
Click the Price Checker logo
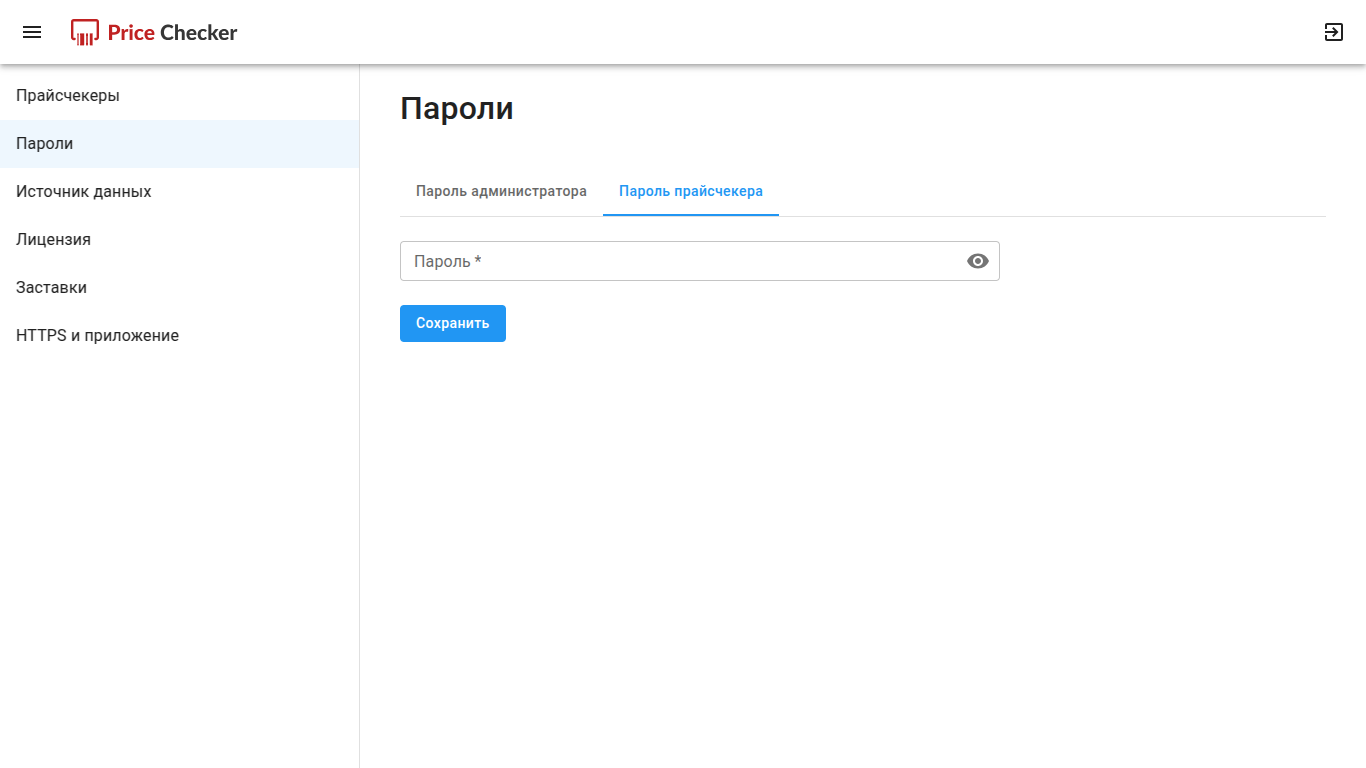click(154, 32)
